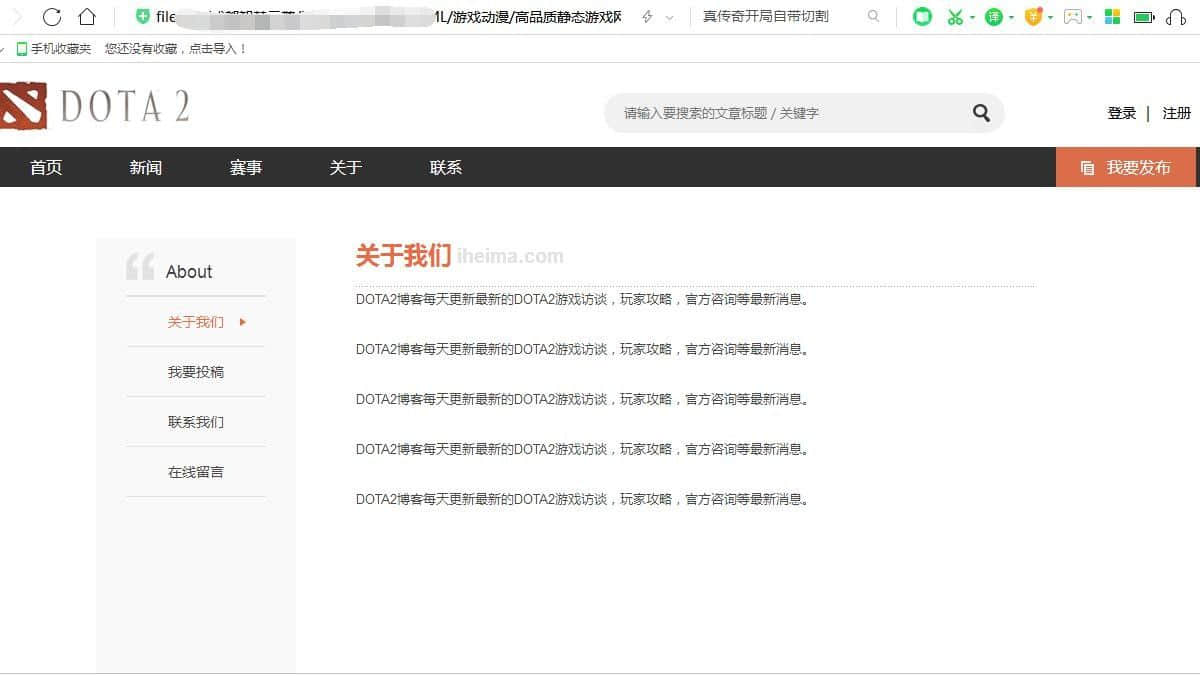Click the DOTA 2 logo
The image size is (1200, 676).
click(x=95, y=105)
